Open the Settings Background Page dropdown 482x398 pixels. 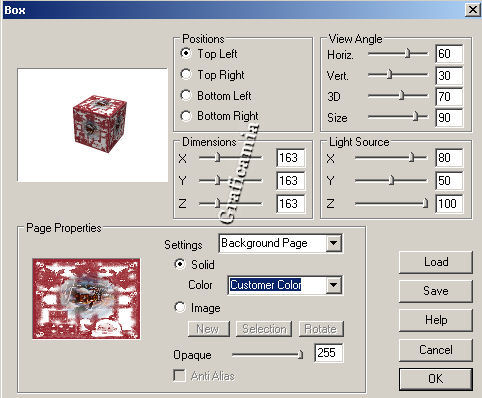334,243
